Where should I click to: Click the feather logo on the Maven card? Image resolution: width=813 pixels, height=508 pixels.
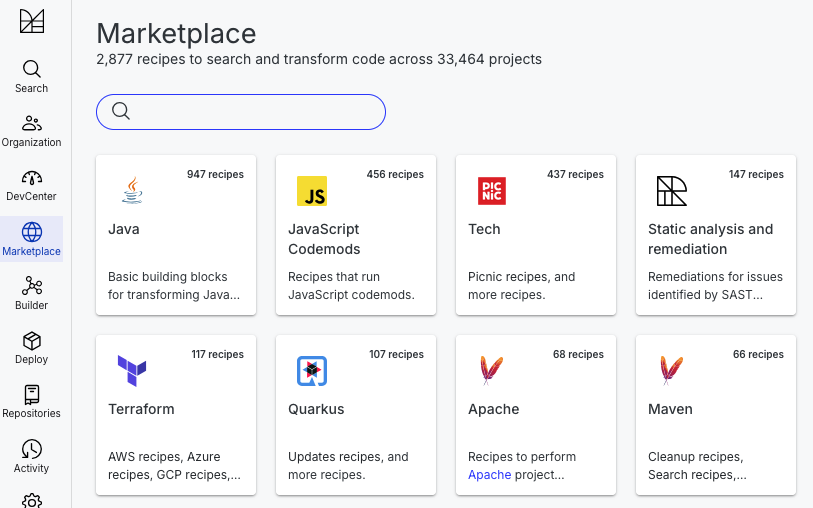[x=671, y=371]
